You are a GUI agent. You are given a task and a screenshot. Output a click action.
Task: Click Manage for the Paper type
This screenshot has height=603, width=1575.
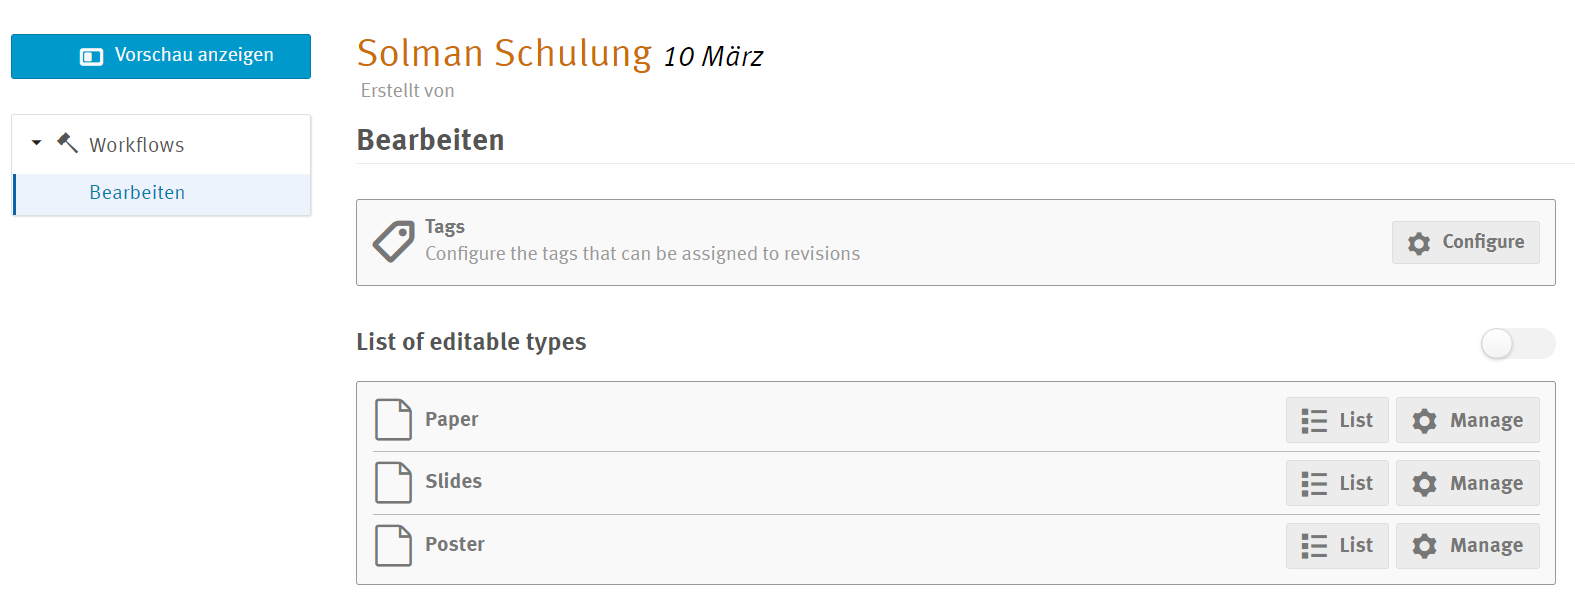click(1467, 421)
